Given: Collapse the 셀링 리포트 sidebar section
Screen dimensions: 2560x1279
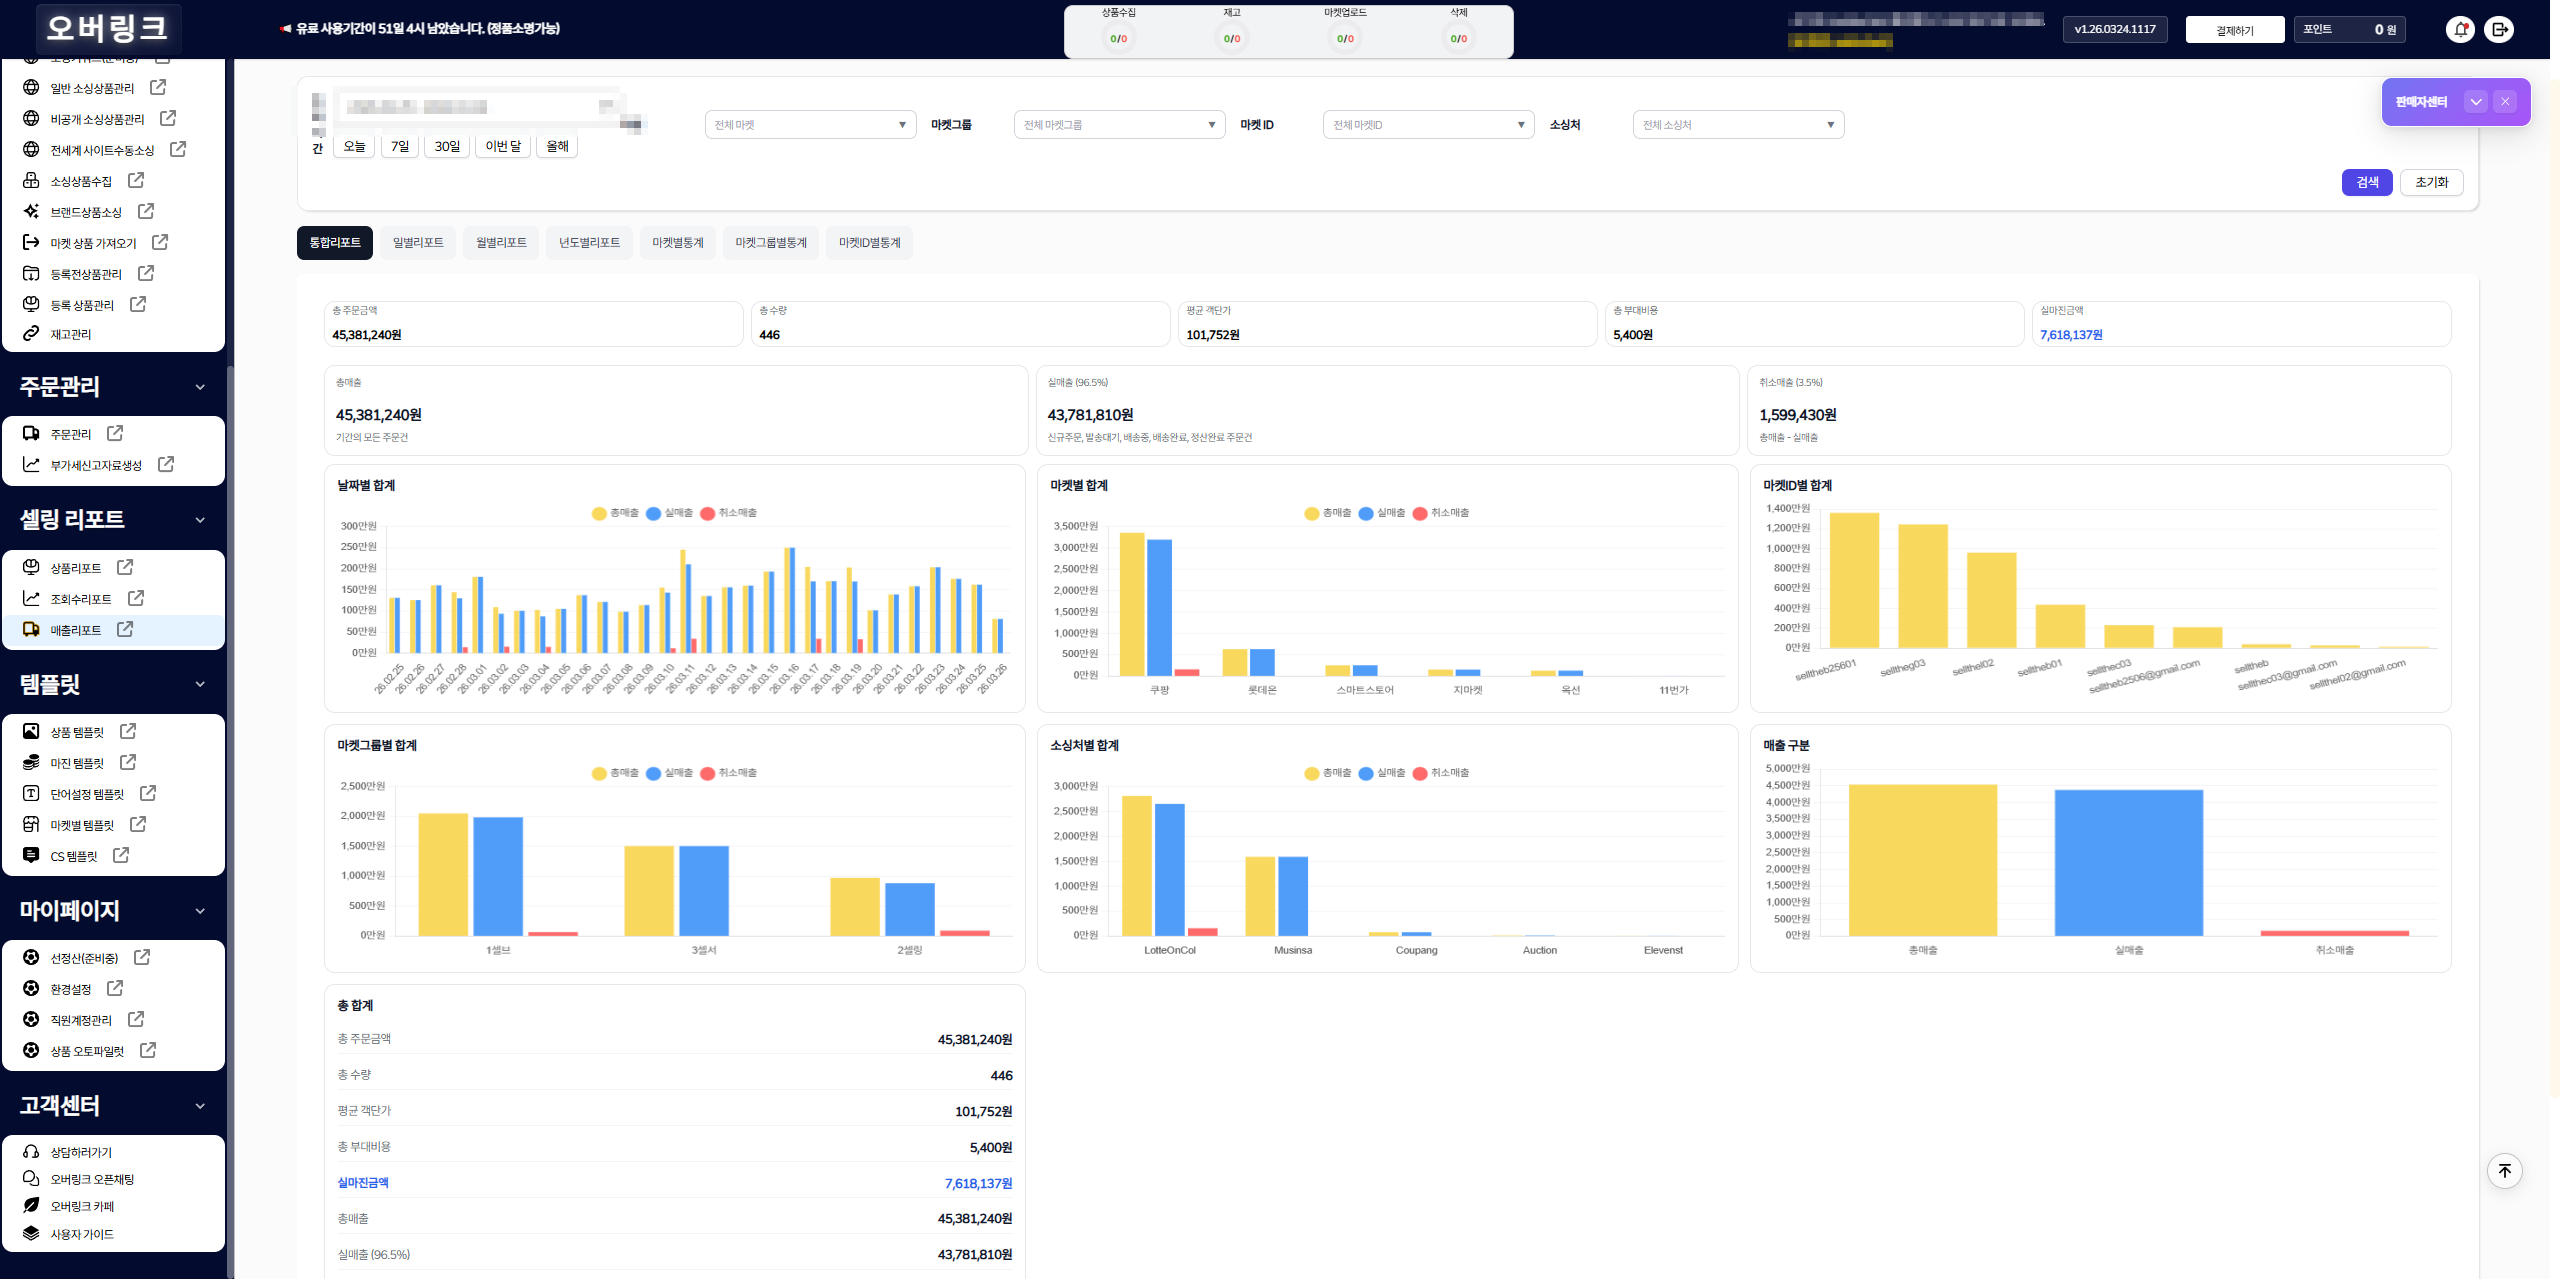Looking at the screenshot, I should pyautogui.click(x=200, y=520).
